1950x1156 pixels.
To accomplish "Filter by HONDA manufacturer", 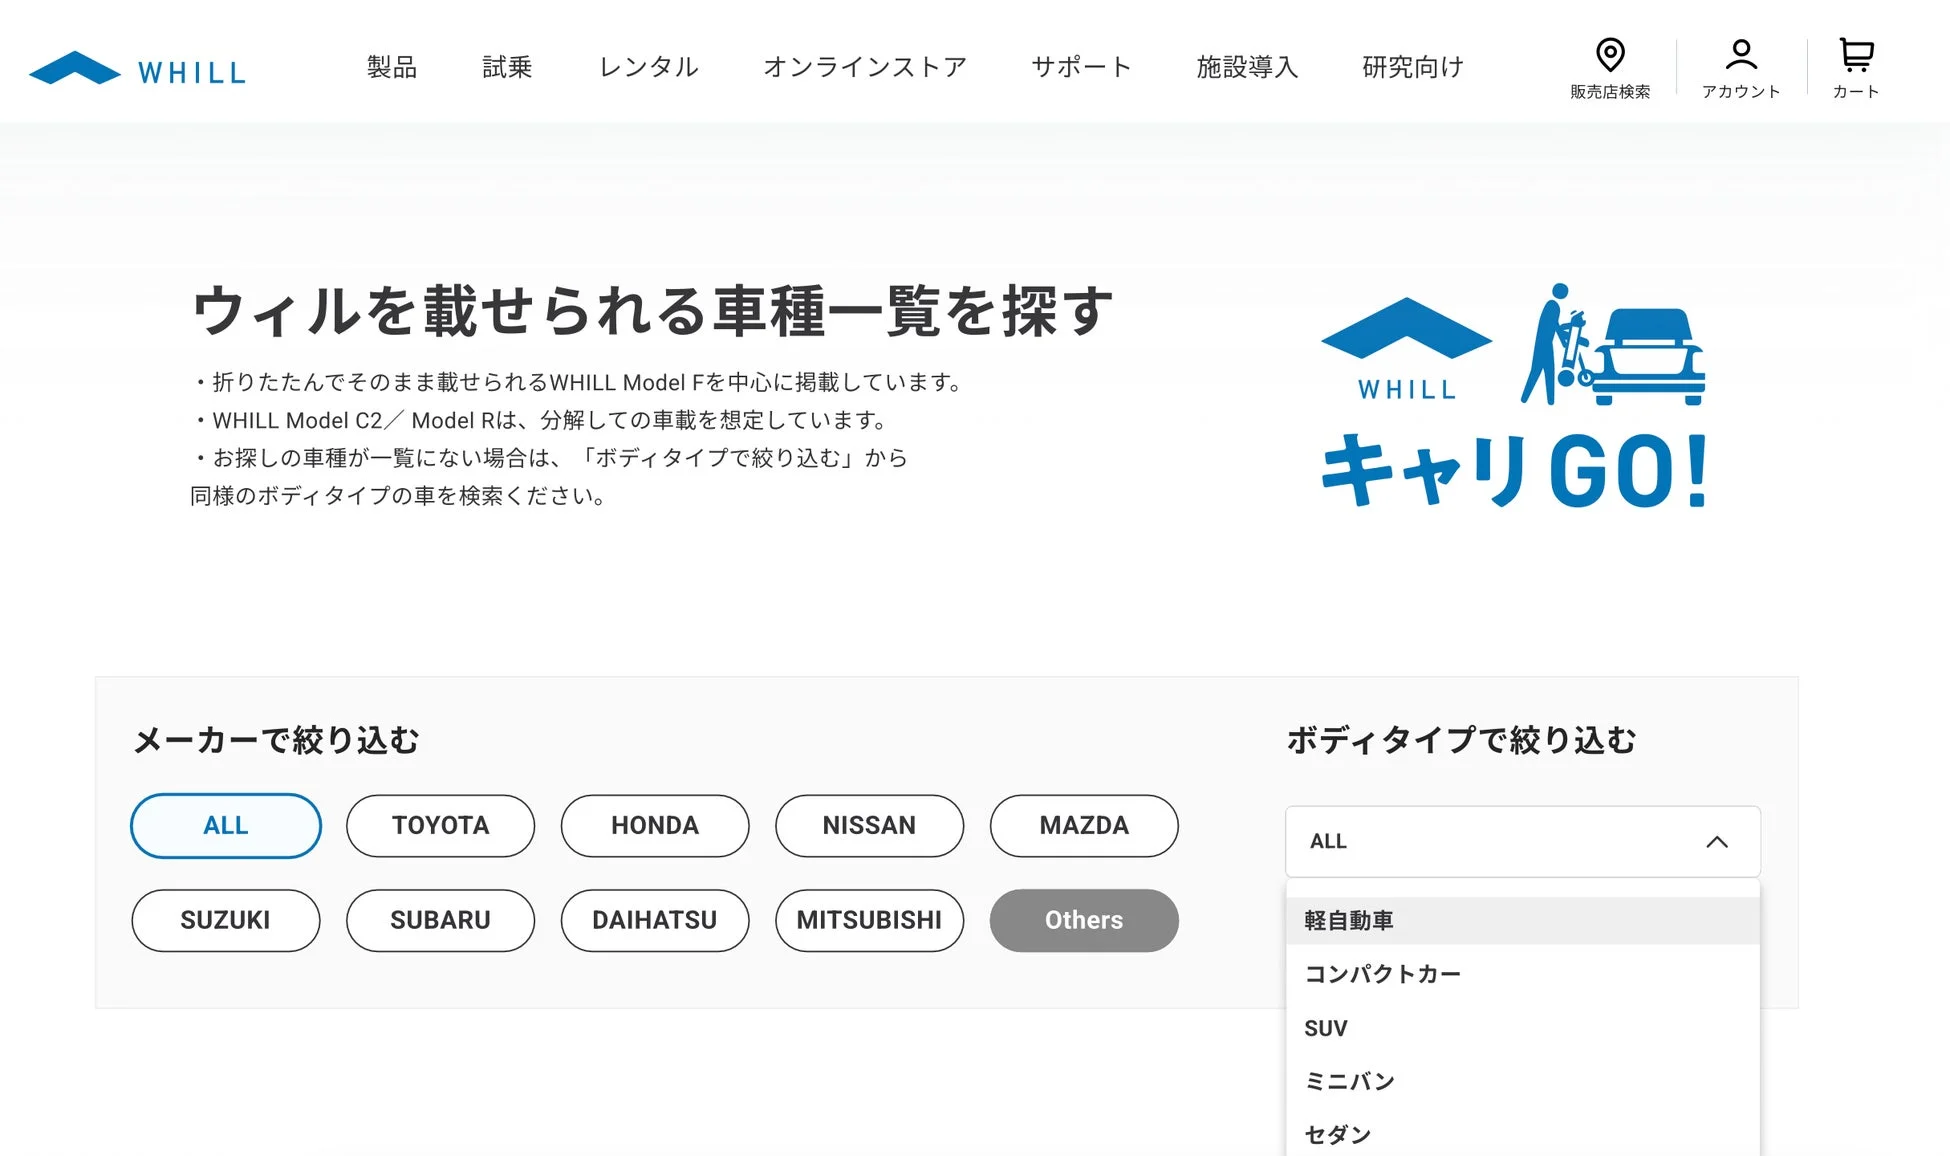I will point(655,826).
